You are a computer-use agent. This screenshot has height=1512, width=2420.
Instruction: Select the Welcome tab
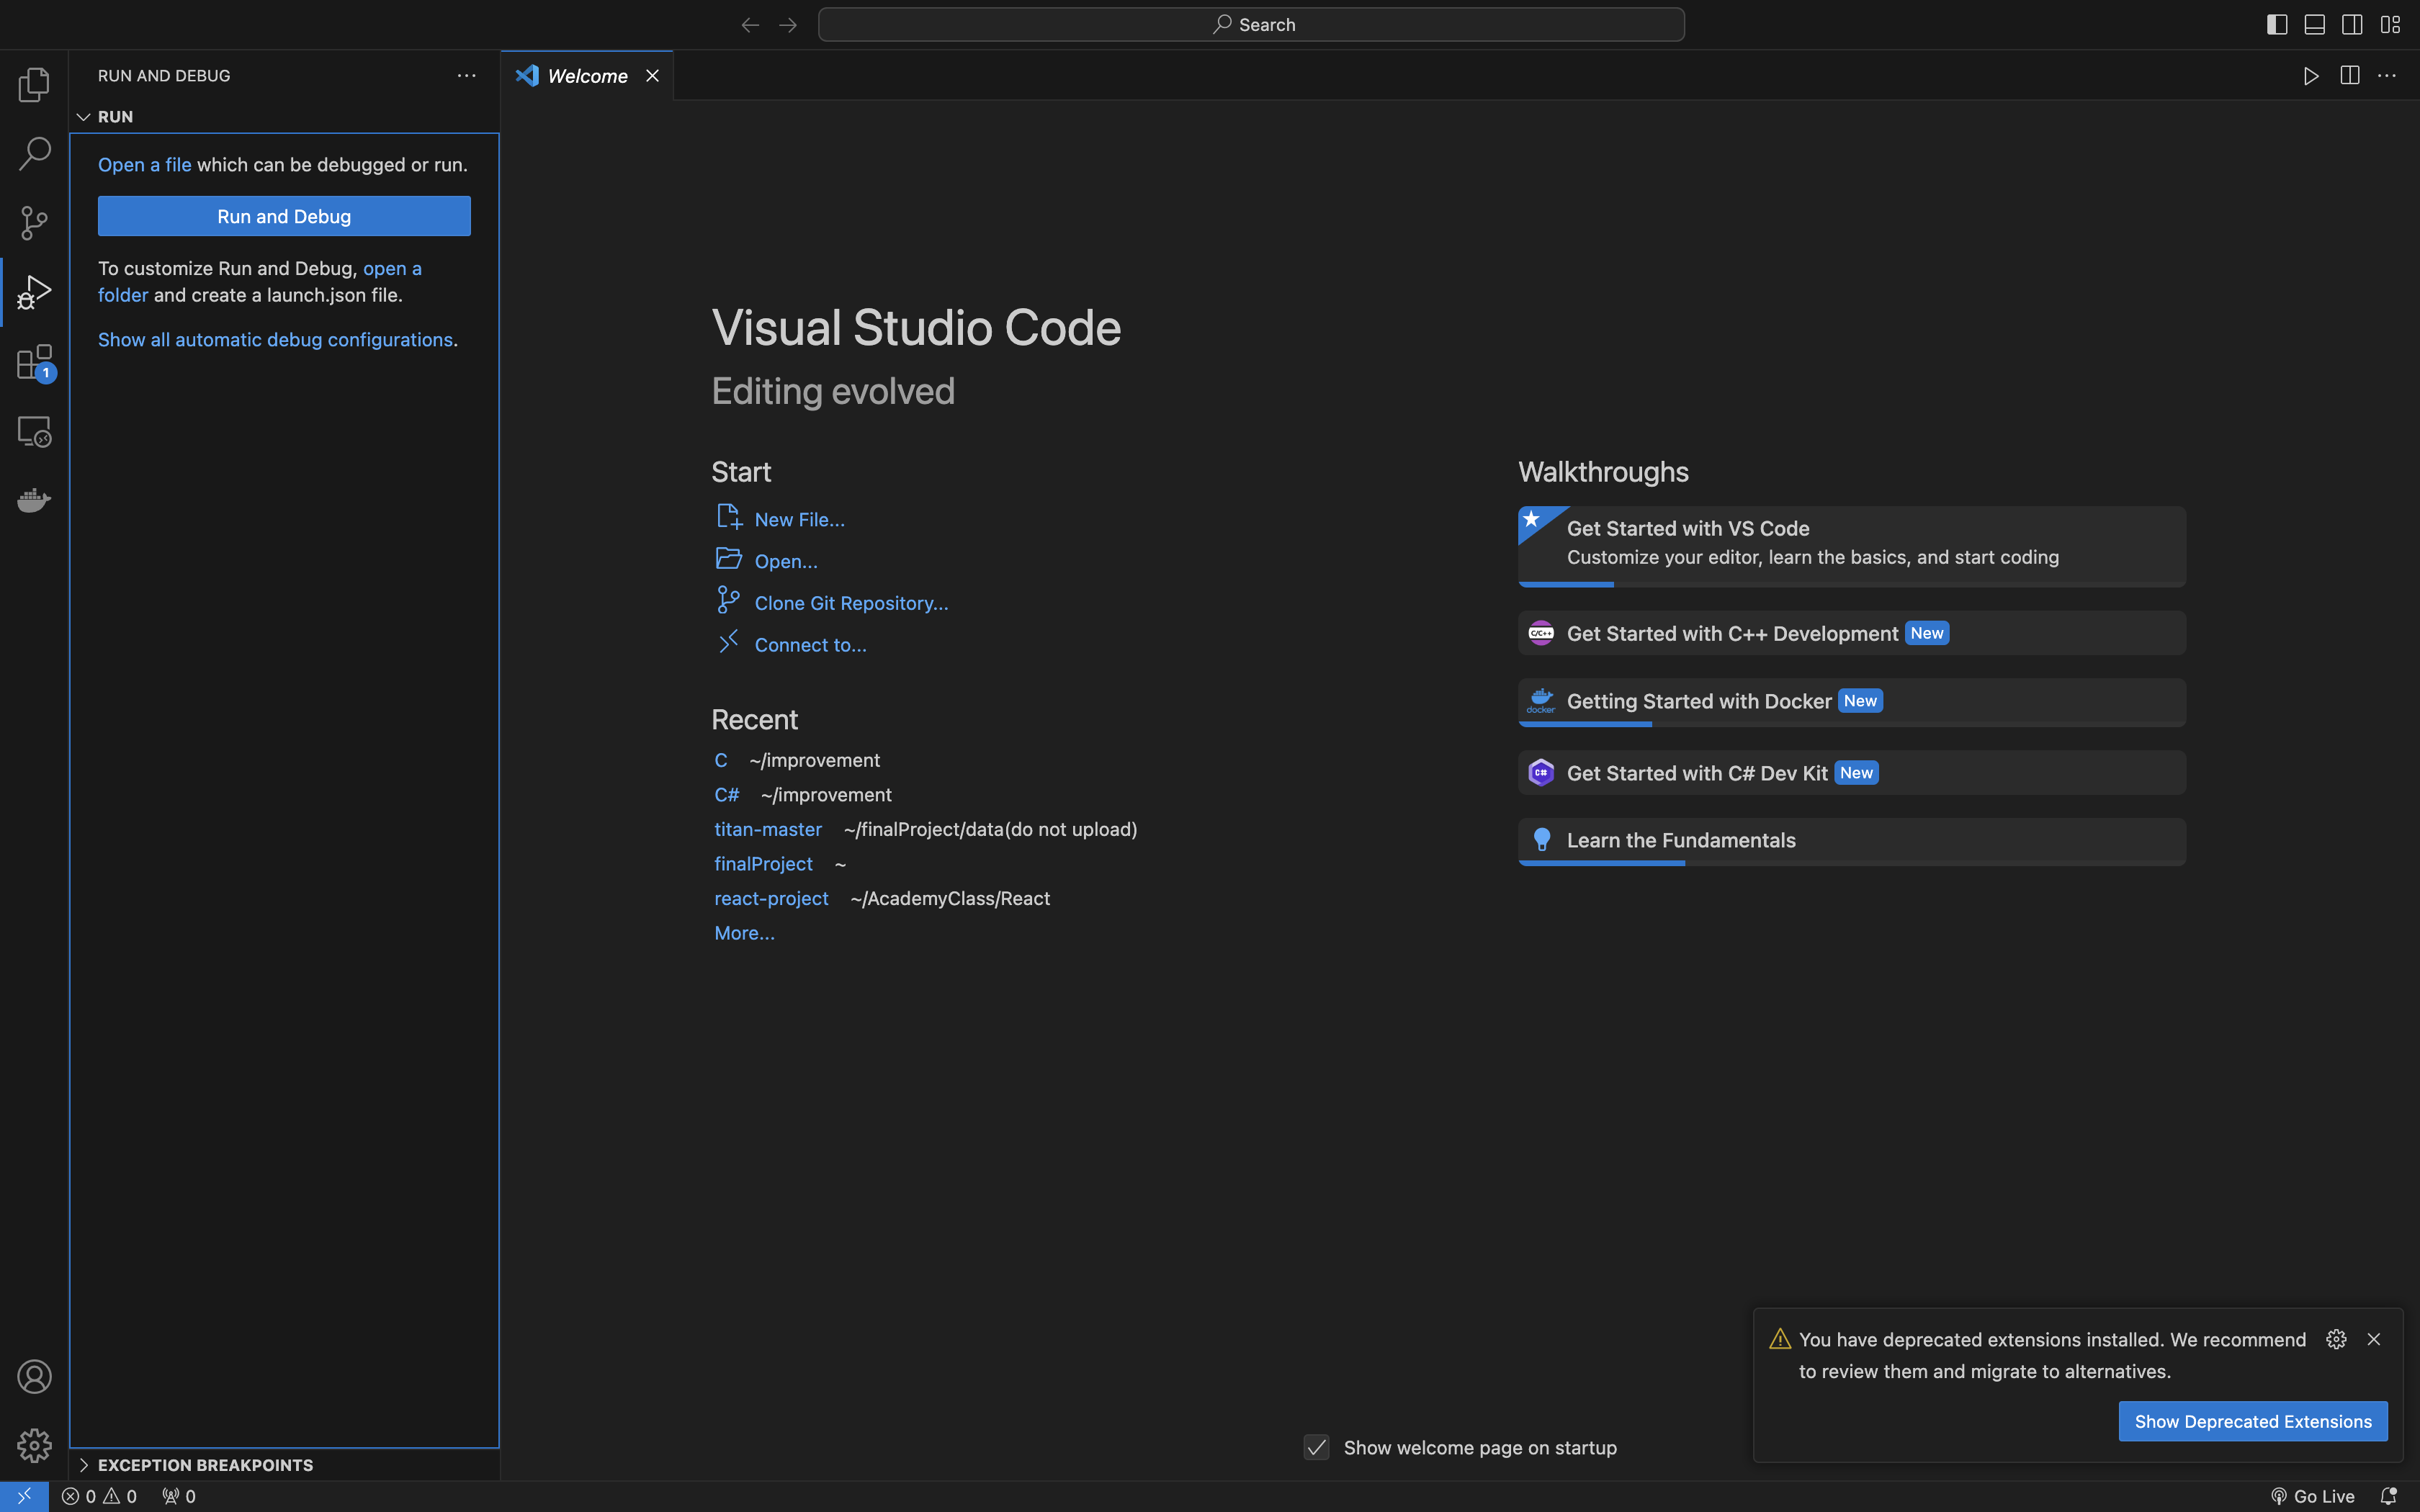click(x=586, y=76)
